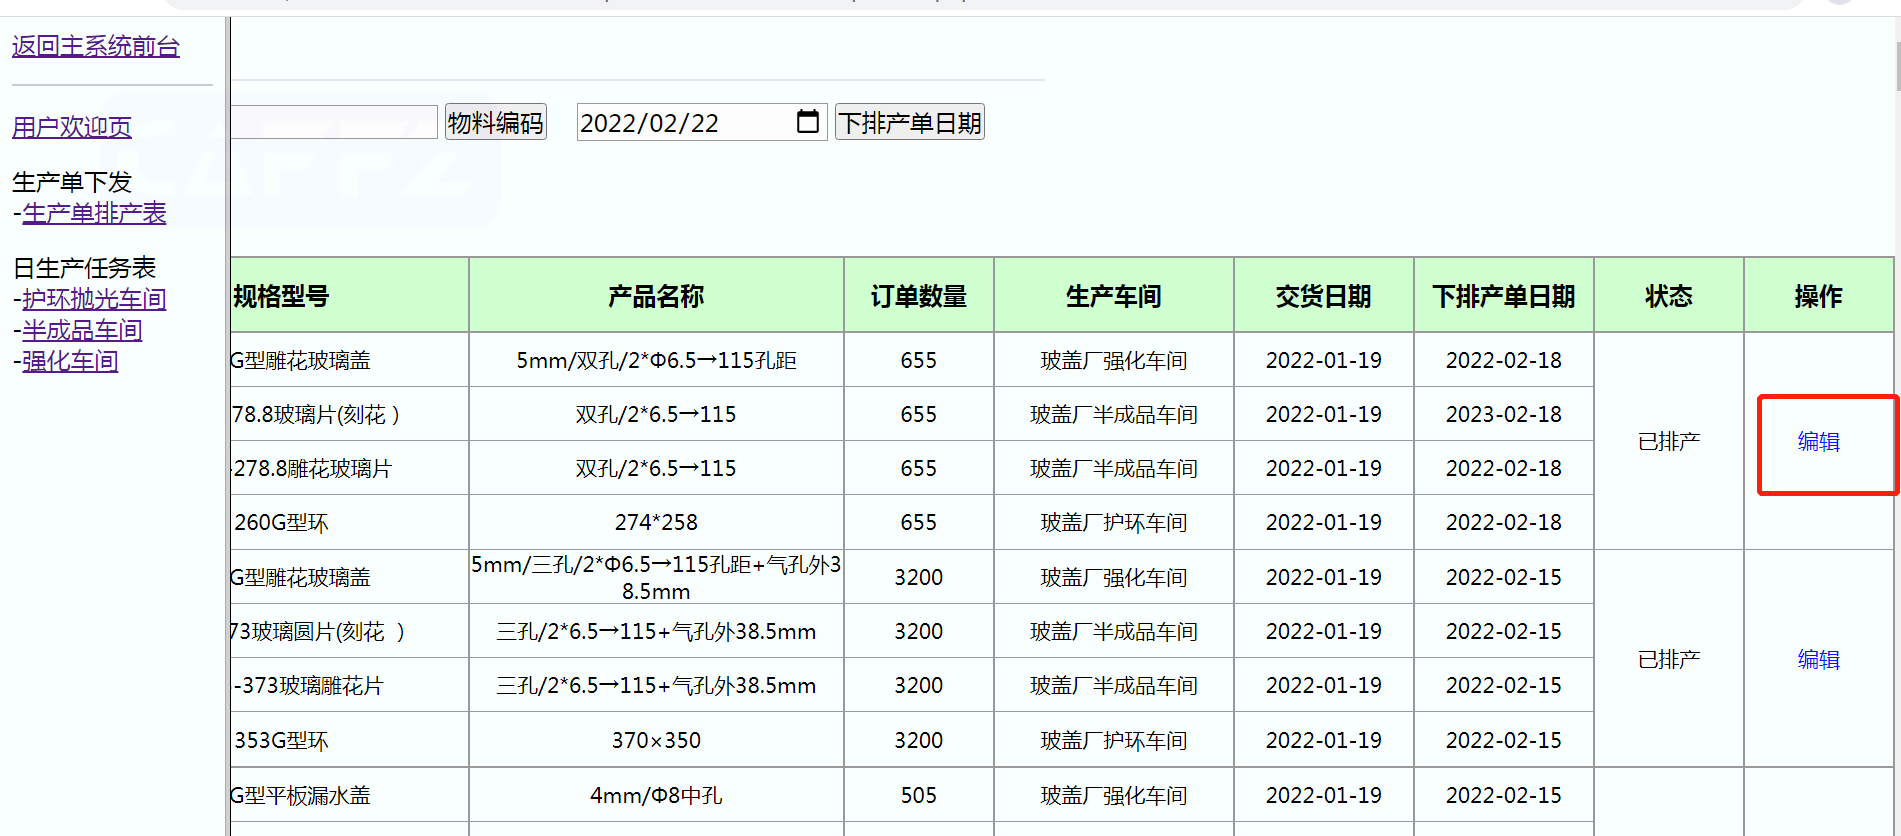Open the 返回主系统前台 link

click(96, 46)
